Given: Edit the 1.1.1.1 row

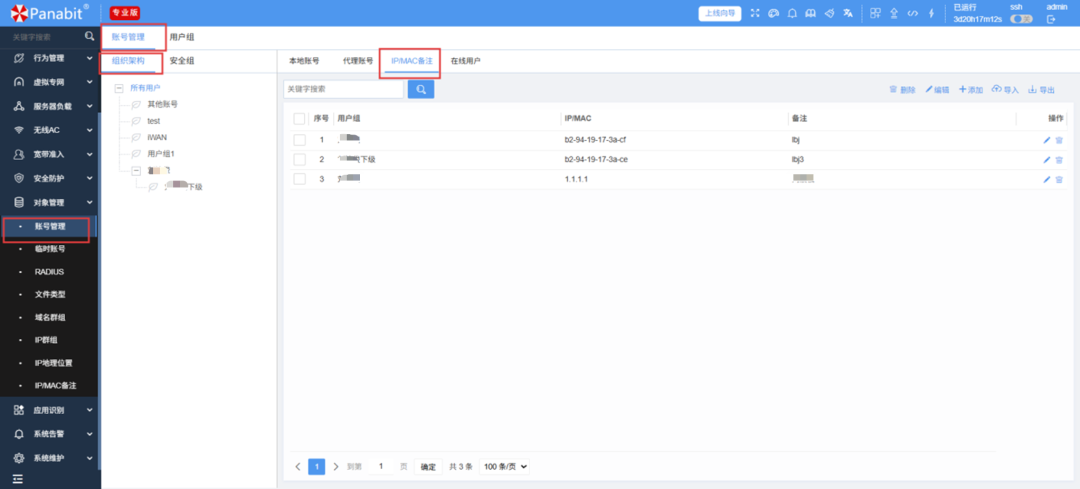Looking at the screenshot, I should coord(1047,179).
